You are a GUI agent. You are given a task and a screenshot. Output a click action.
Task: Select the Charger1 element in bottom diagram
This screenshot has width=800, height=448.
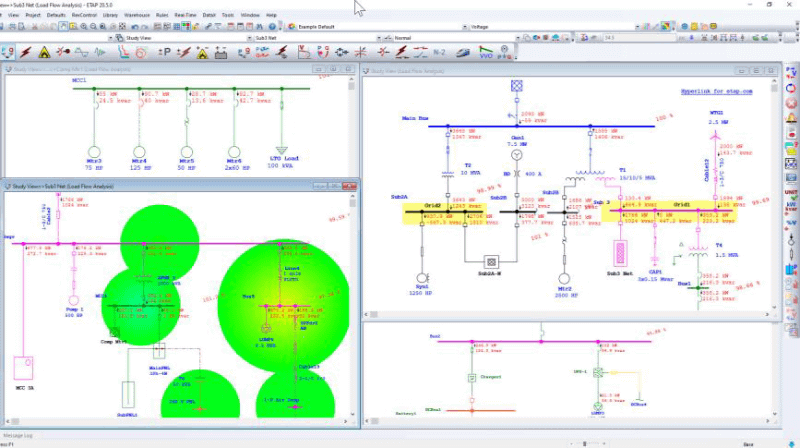471,378
